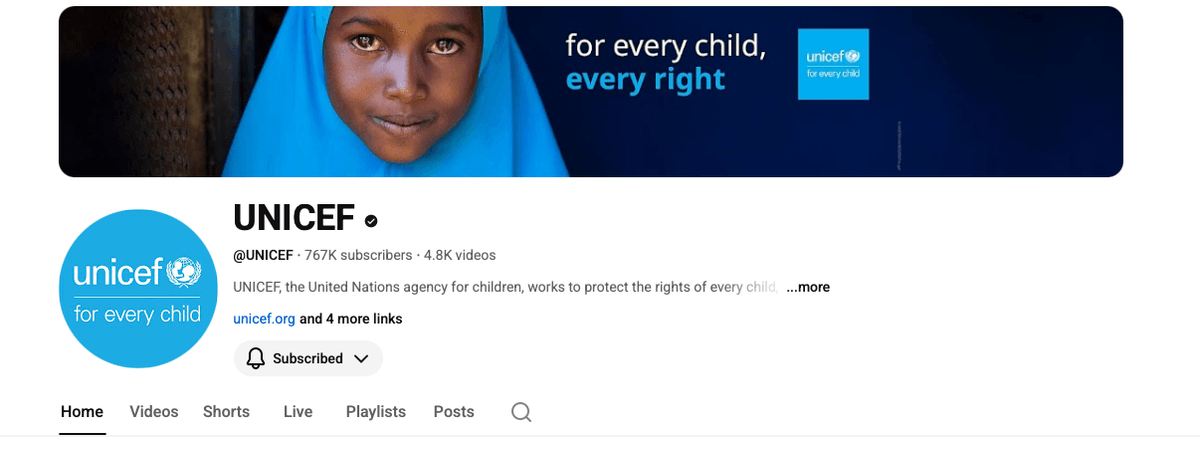Select the Playlists tab

pyautogui.click(x=376, y=412)
